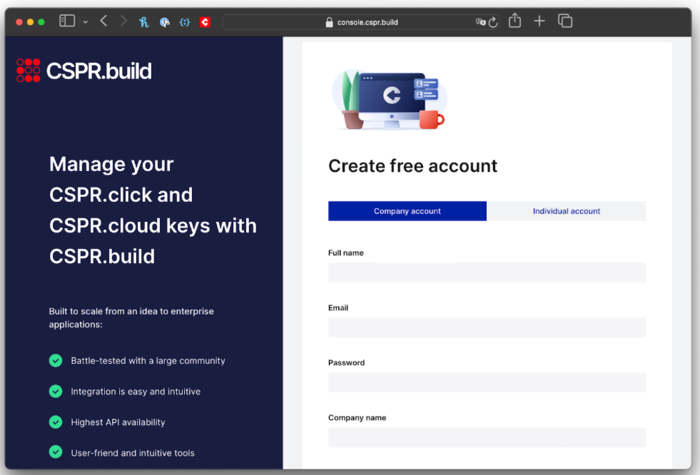Click the 'Email' field label
This screenshot has width=700, height=475.
coord(338,308)
